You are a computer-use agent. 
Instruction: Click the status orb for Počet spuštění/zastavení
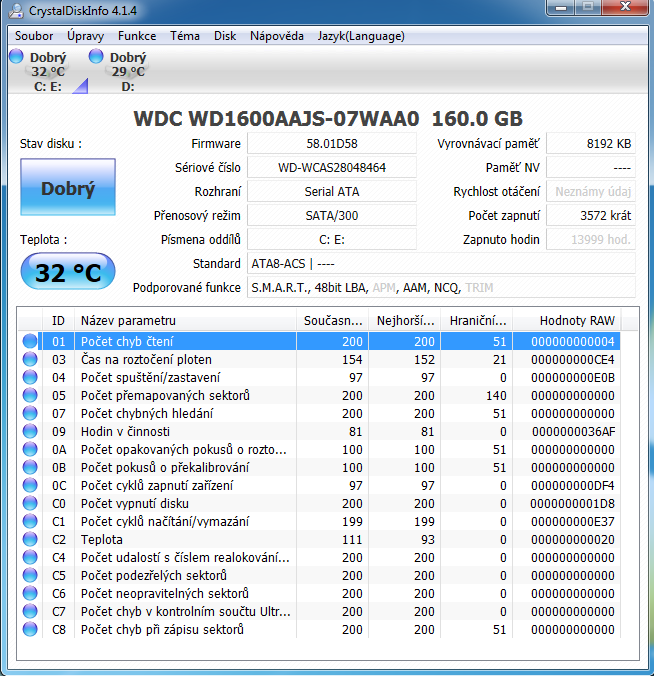(30, 377)
